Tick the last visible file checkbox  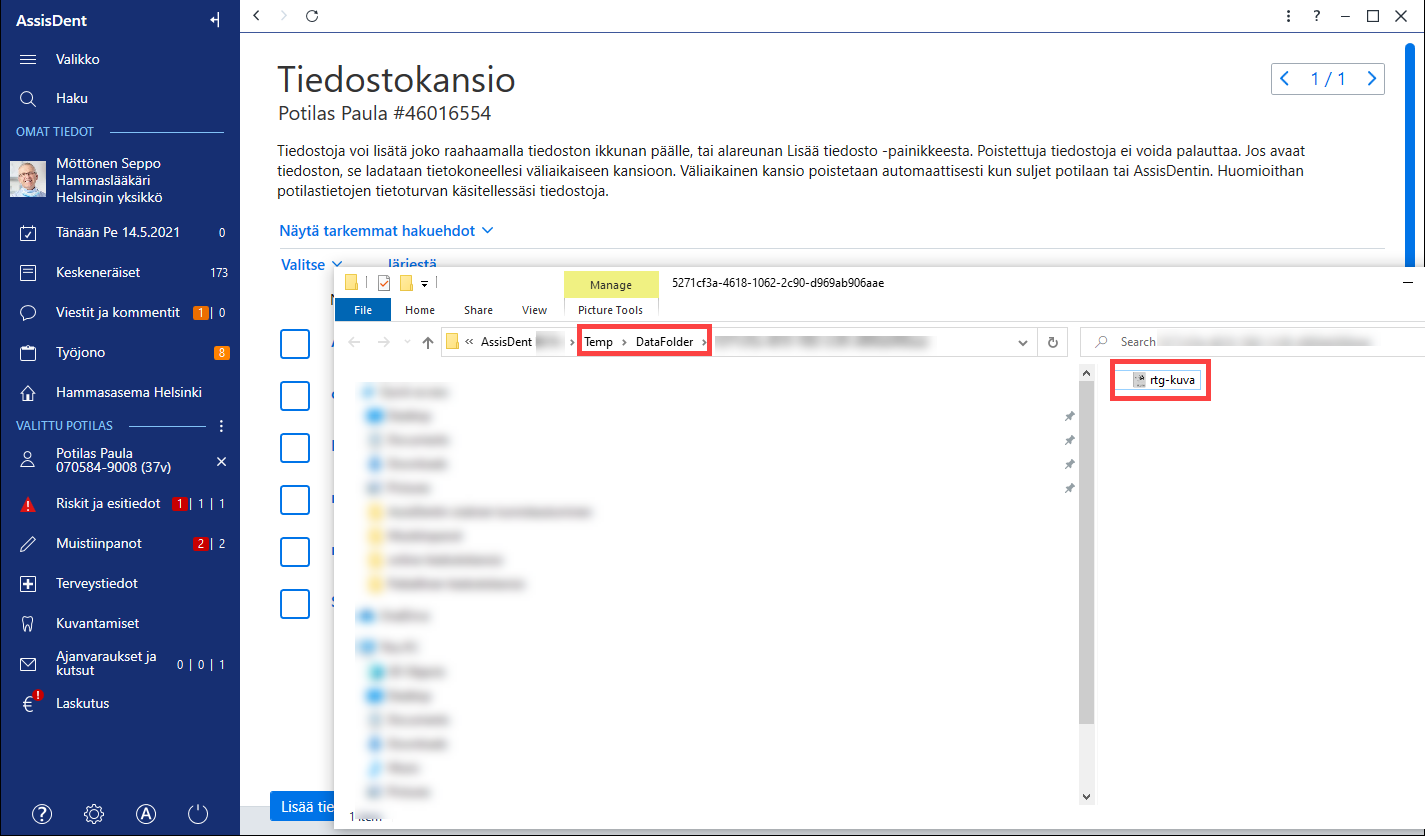click(x=295, y=605)
